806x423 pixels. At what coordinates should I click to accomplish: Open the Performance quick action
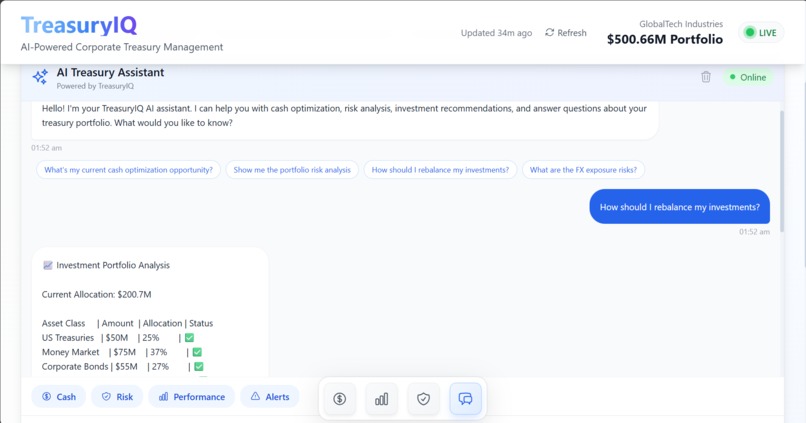click(192, 397)
